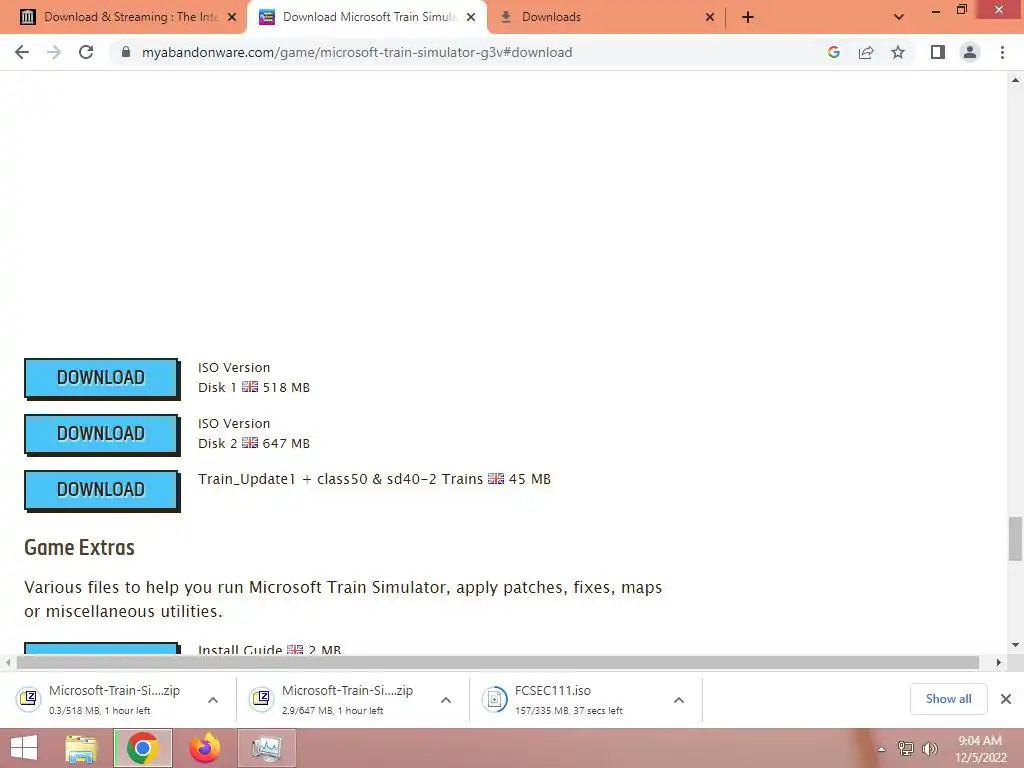The height and width of the screenshot is (768, 1024).
Task: Expand options for the 2.9/647 MB download
Action: [x=446, y=700]
